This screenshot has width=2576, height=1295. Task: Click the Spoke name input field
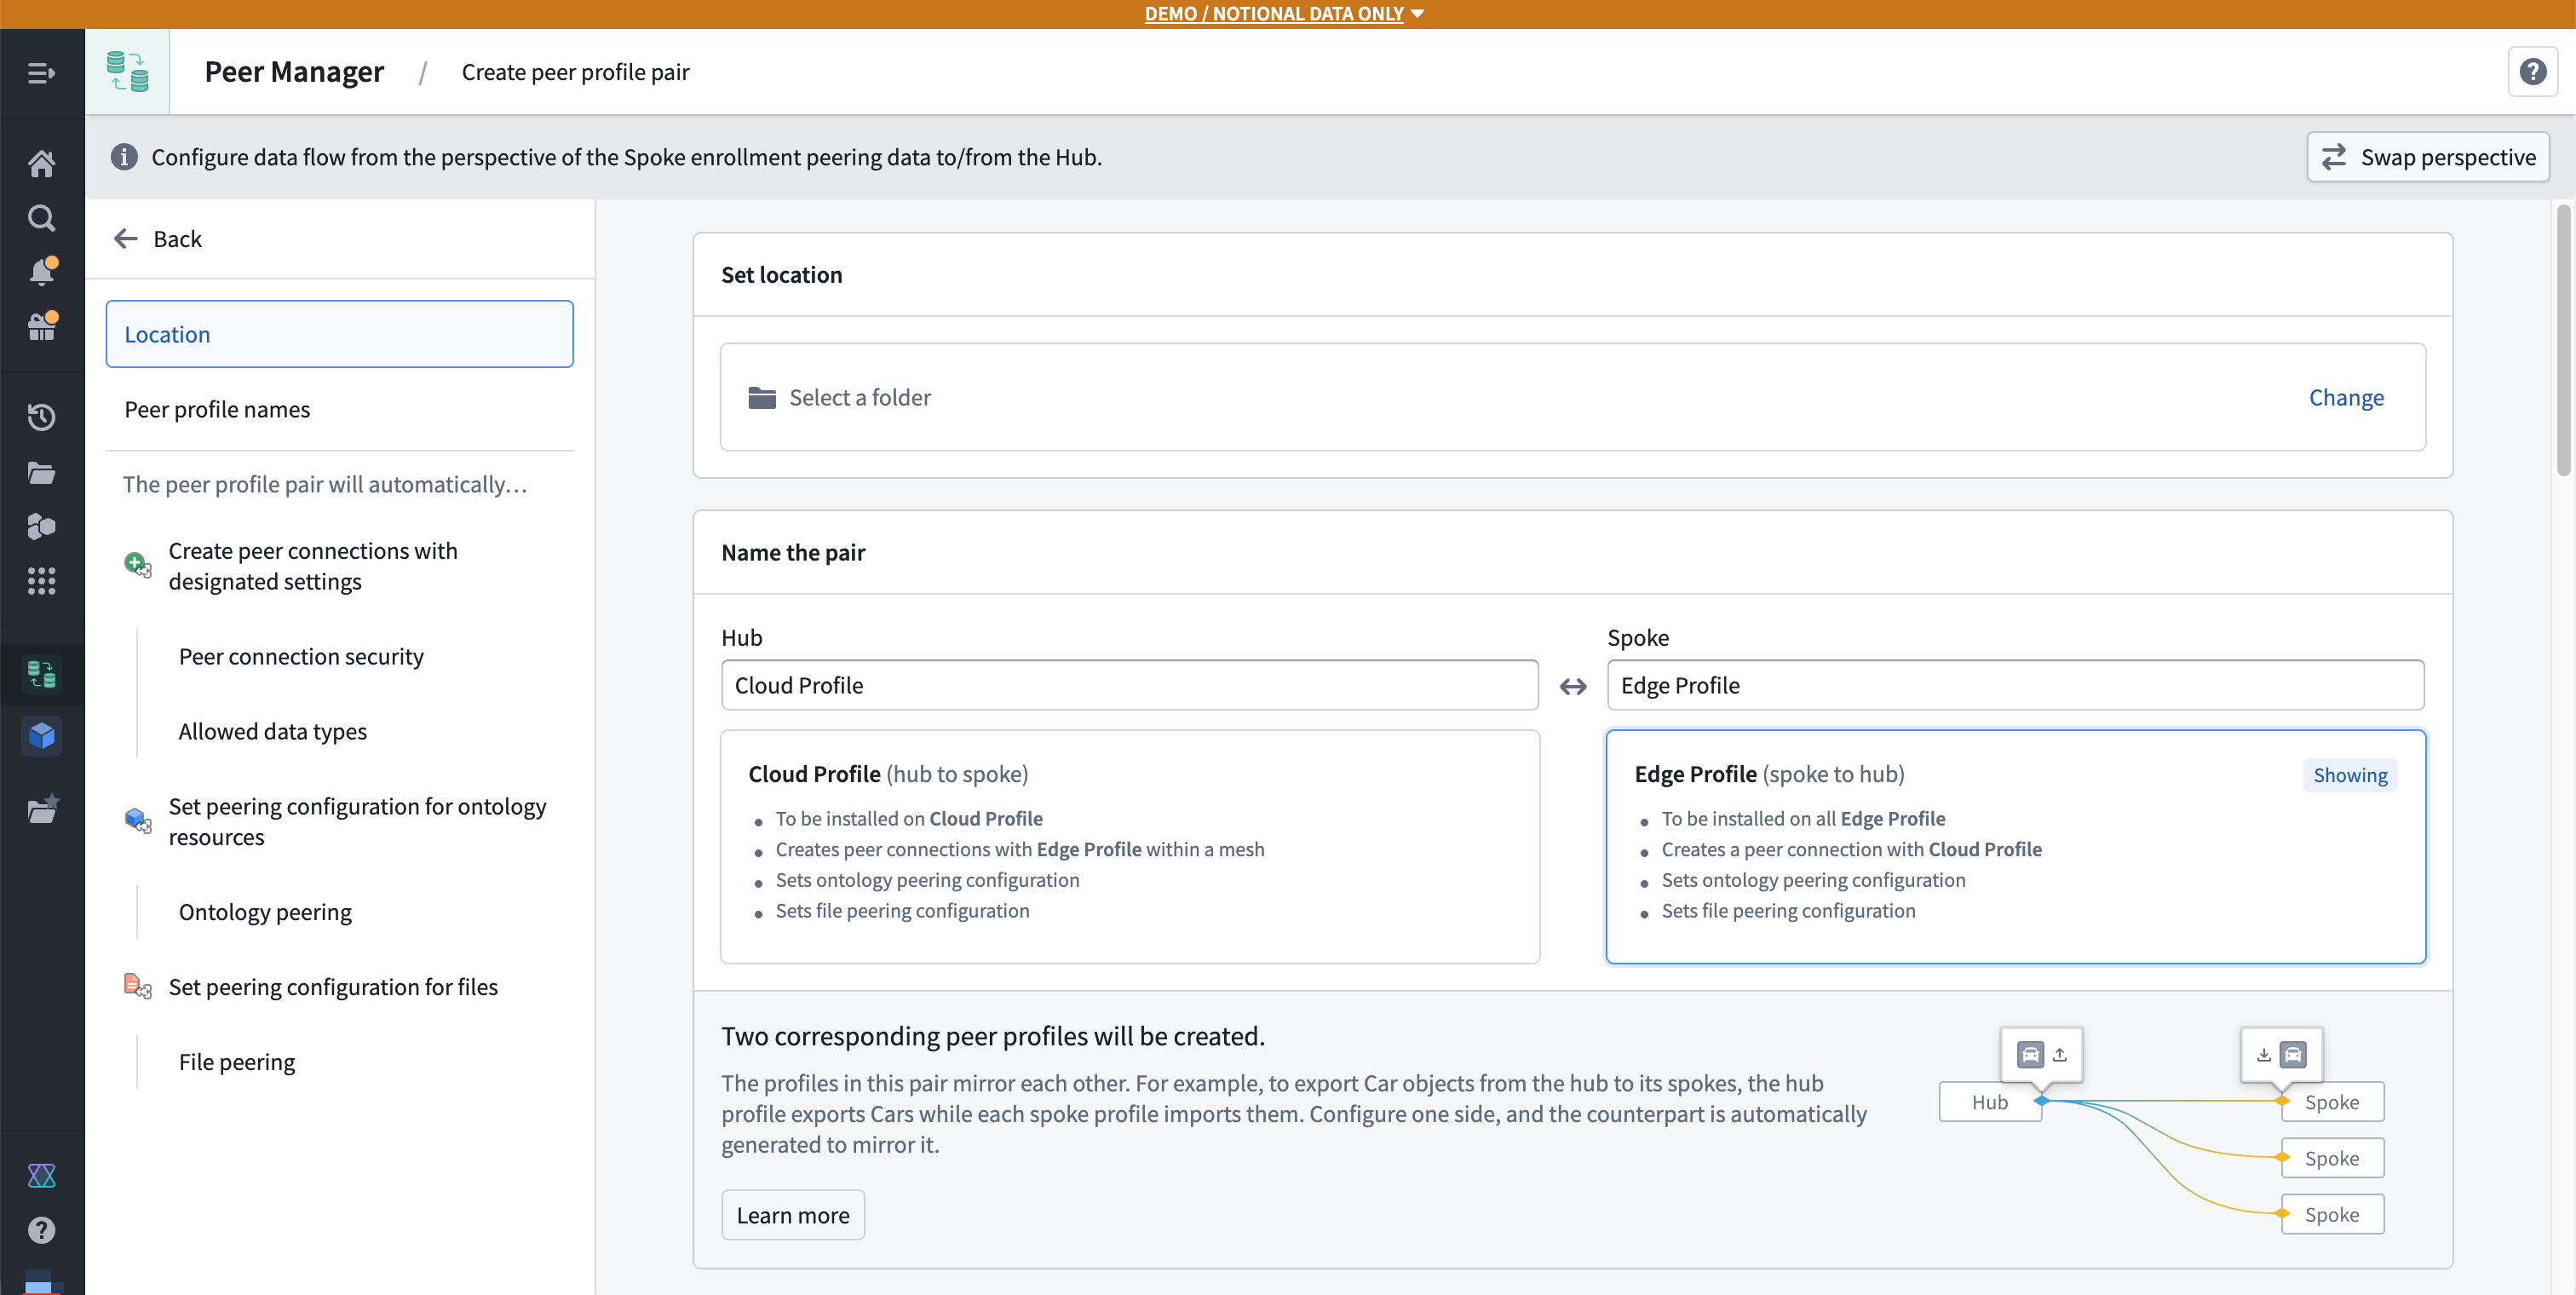(x=2015, y=686)
